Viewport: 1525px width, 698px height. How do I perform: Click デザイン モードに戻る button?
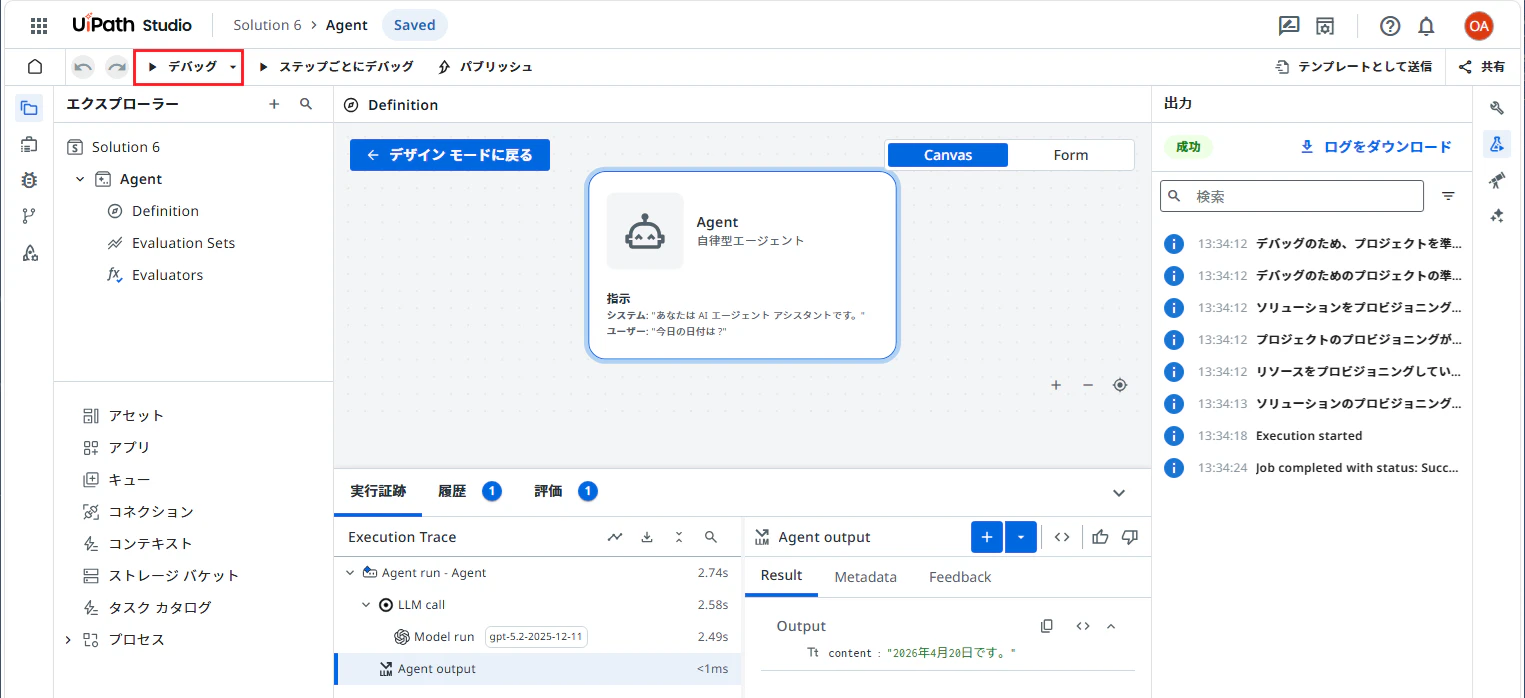[450, 155]
